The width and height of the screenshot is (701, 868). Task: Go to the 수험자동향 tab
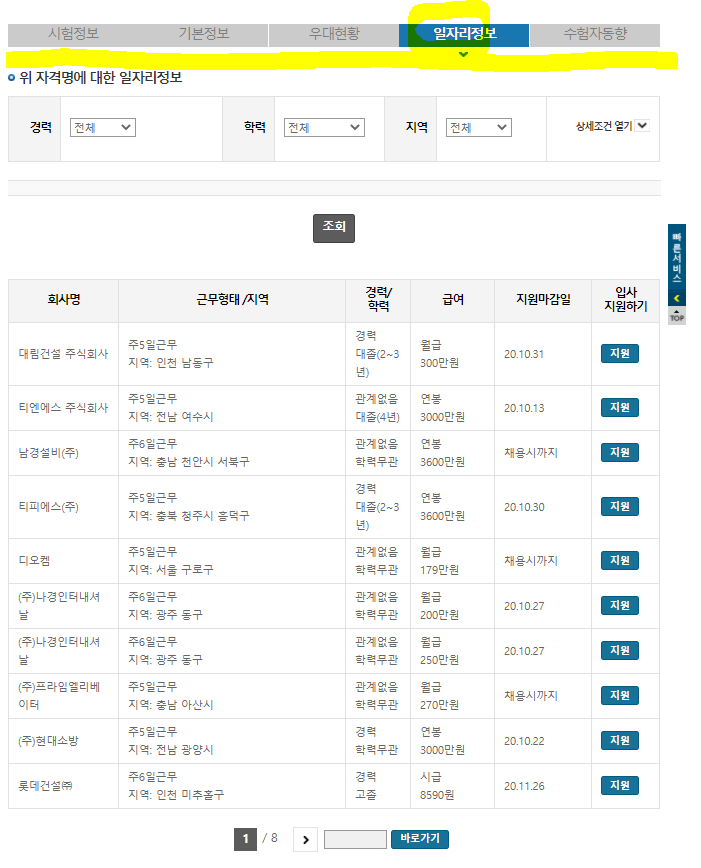[x=595, y=34]
